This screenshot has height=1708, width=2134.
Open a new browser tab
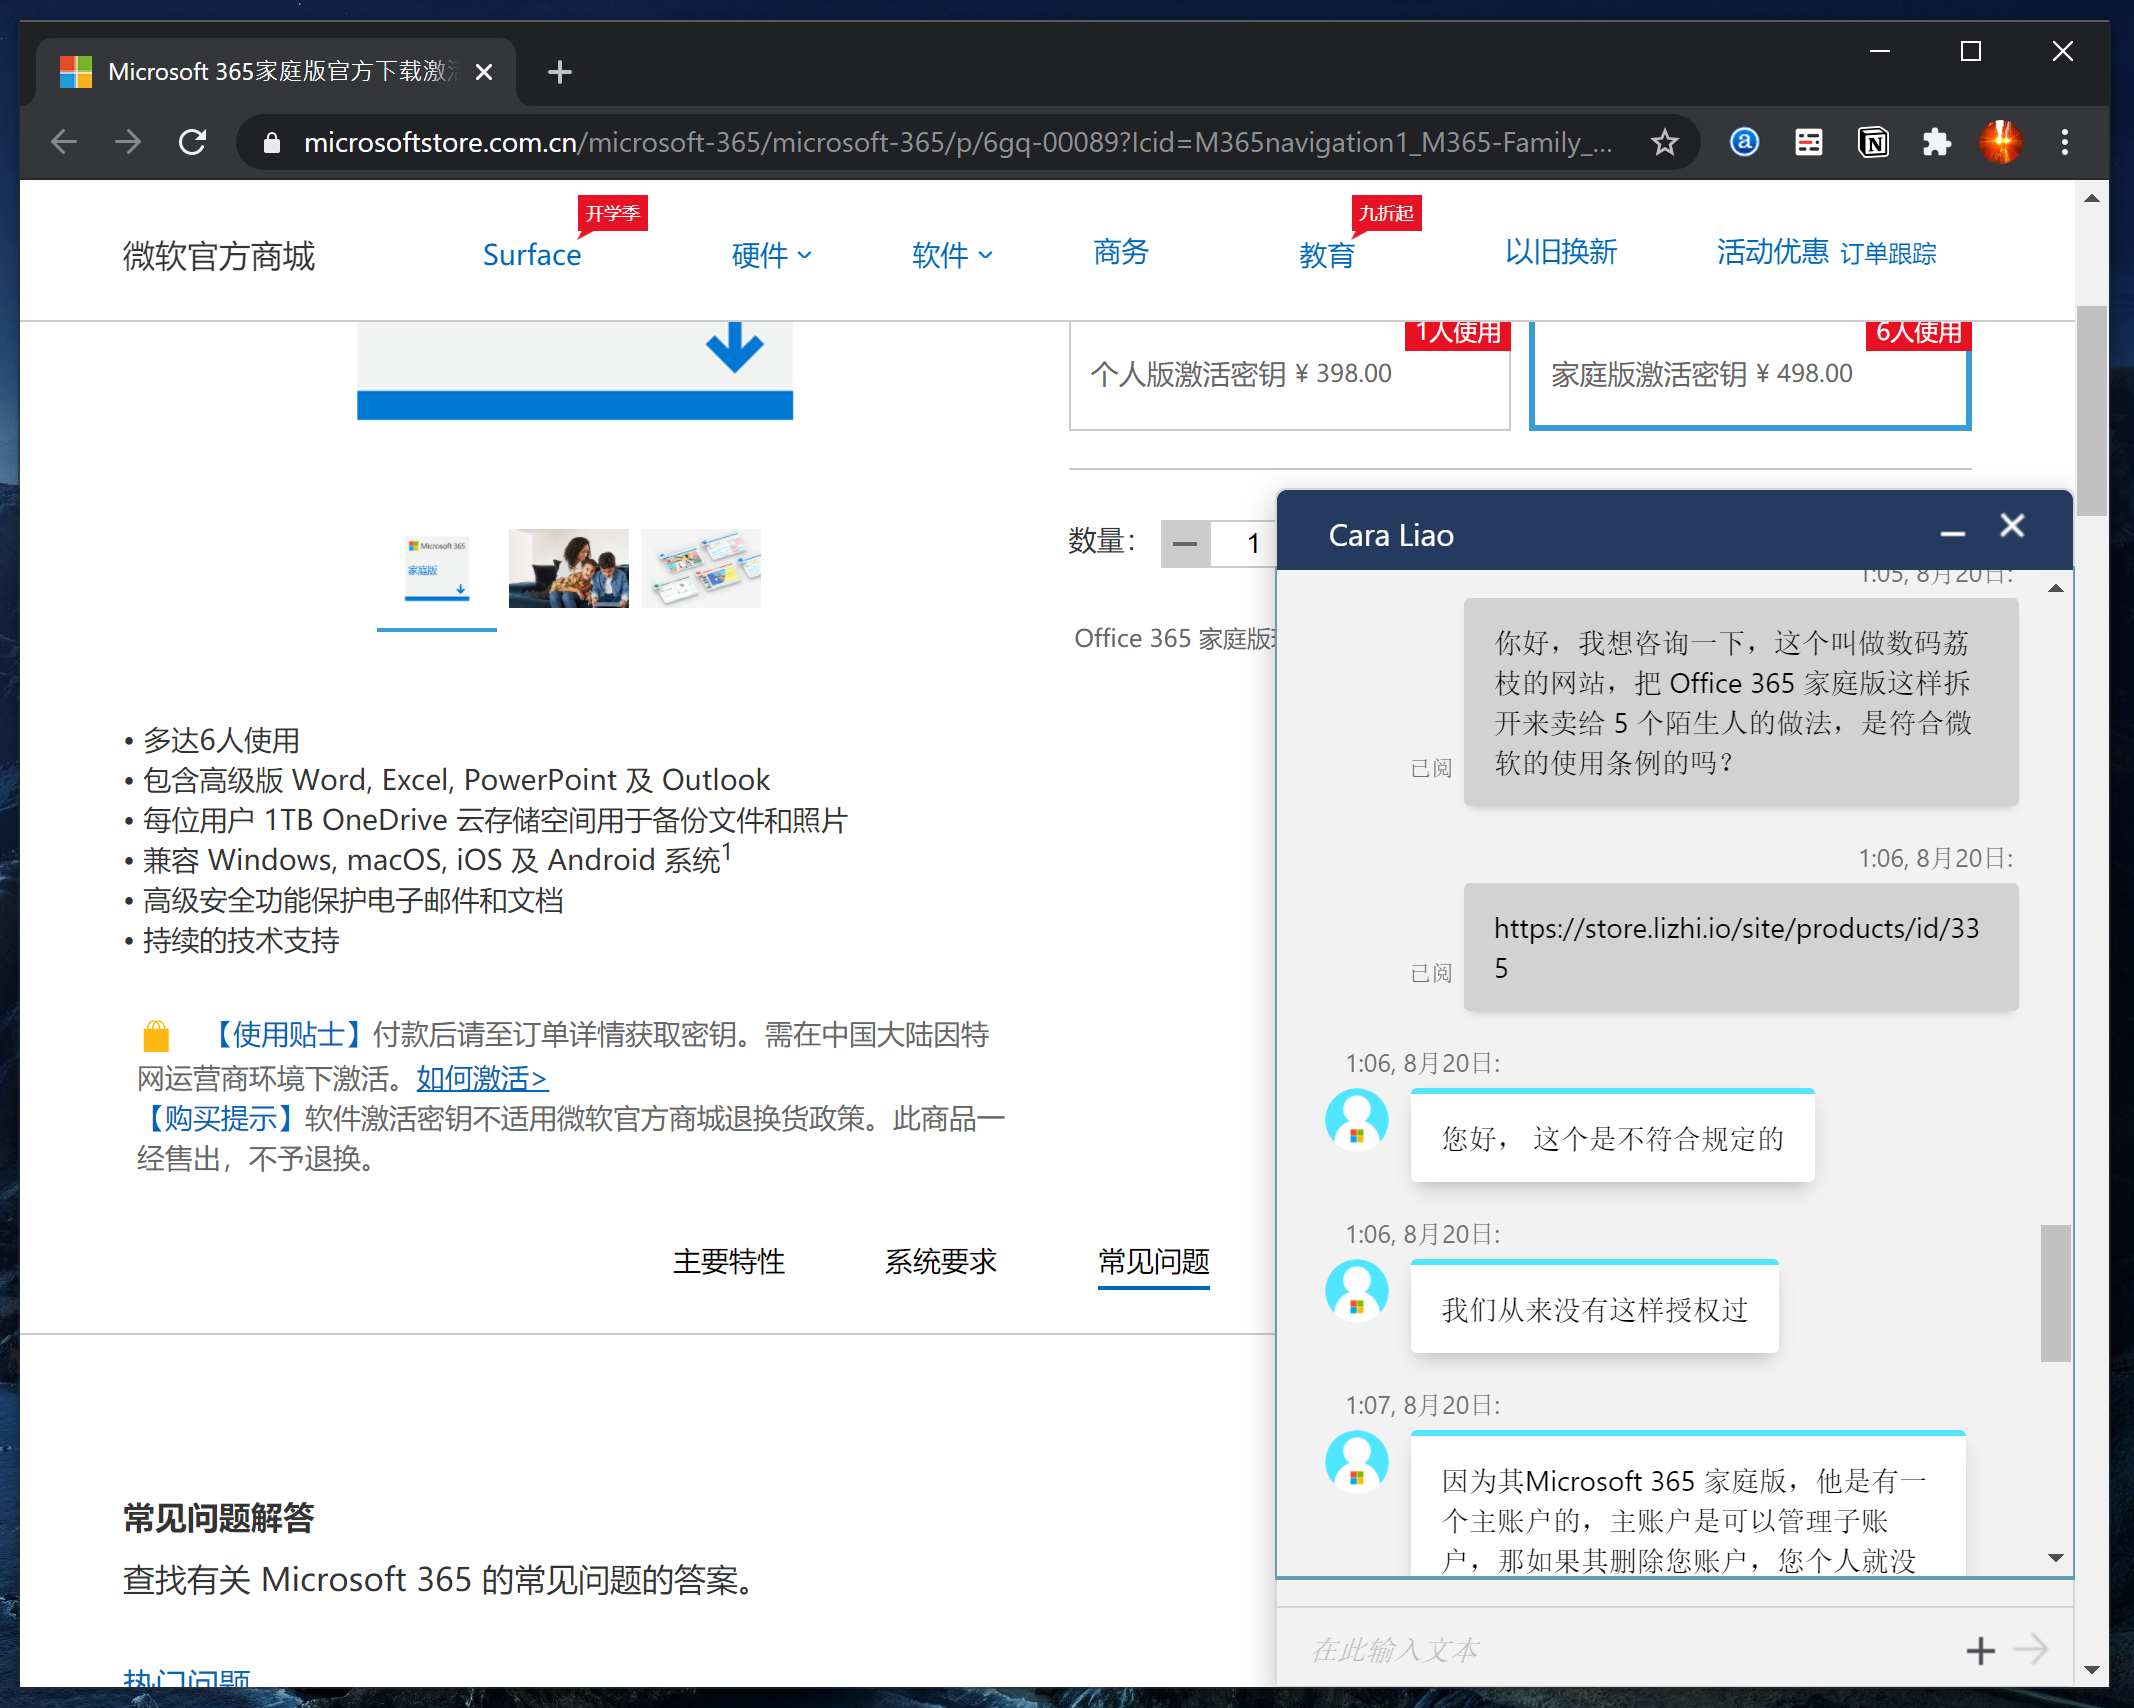(560, 72)
